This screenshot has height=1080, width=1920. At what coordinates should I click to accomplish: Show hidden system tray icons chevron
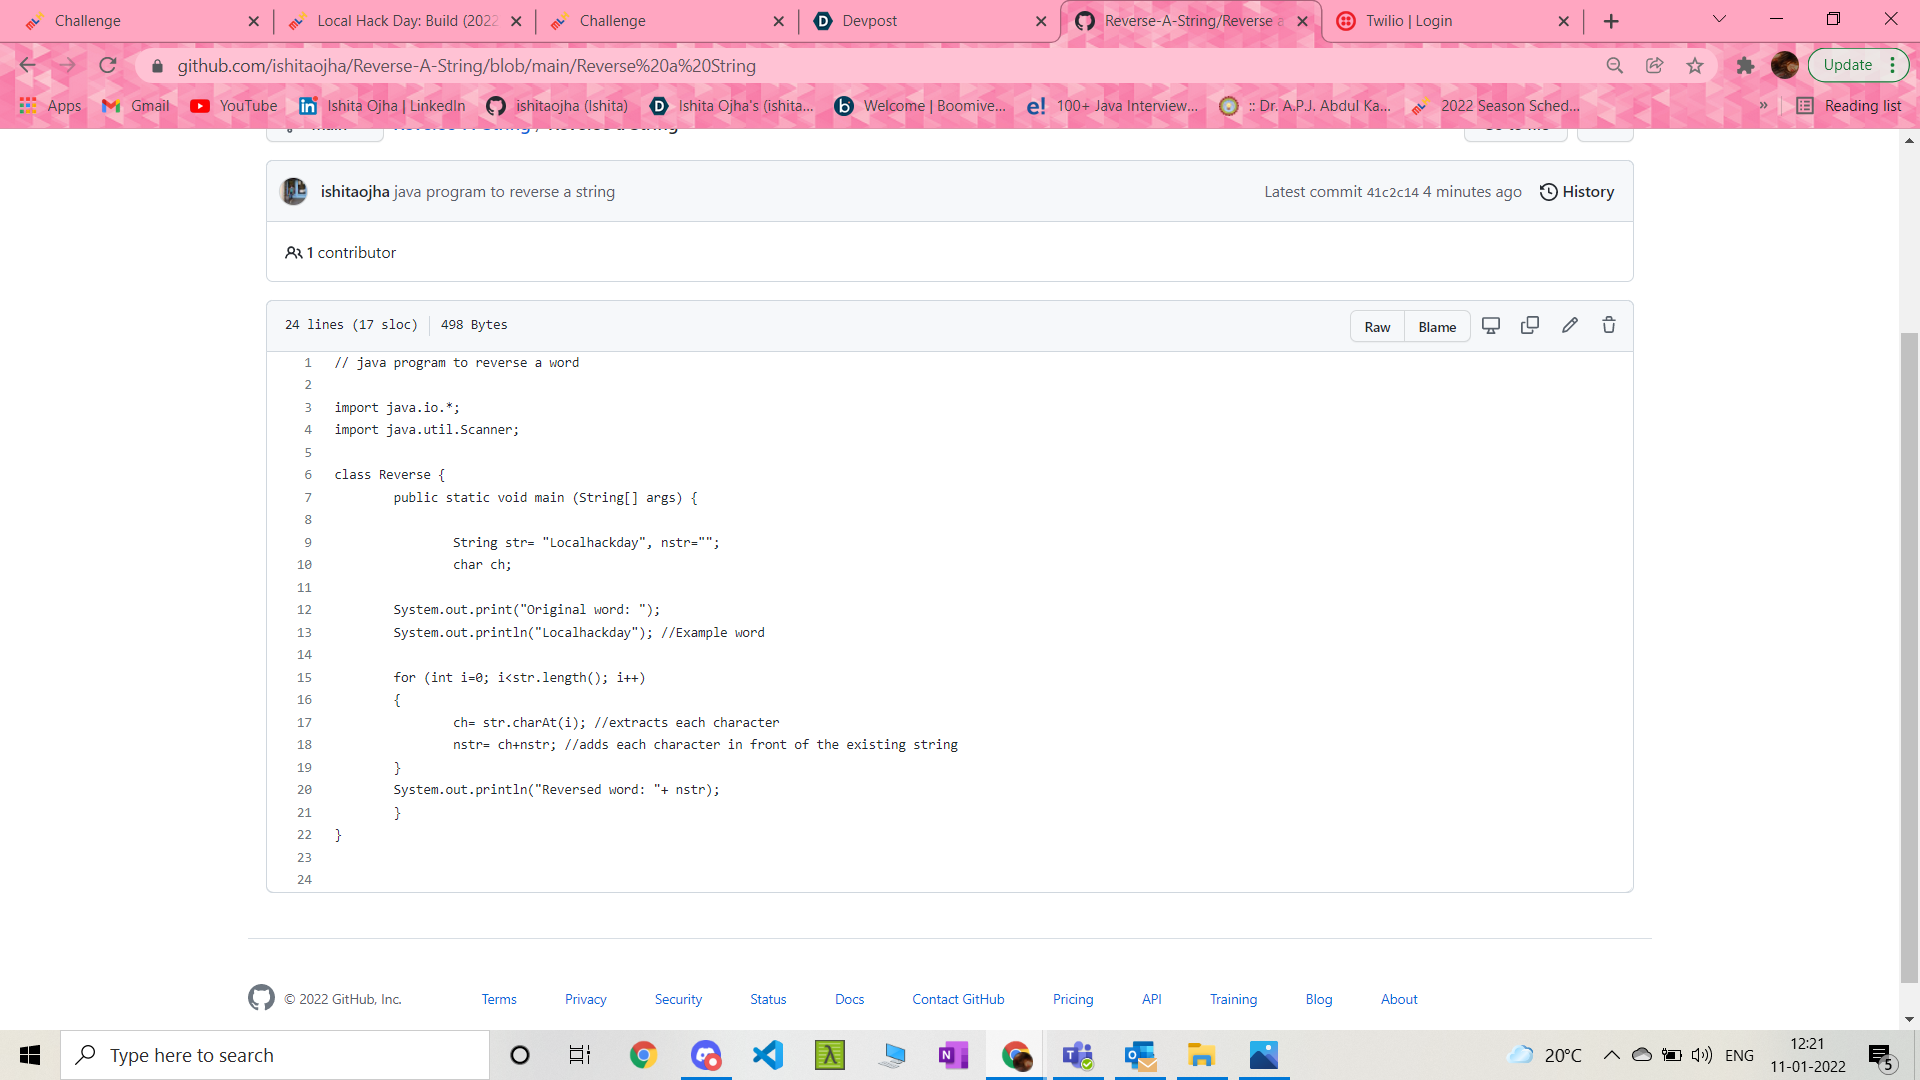(x=1610, y=1055)
